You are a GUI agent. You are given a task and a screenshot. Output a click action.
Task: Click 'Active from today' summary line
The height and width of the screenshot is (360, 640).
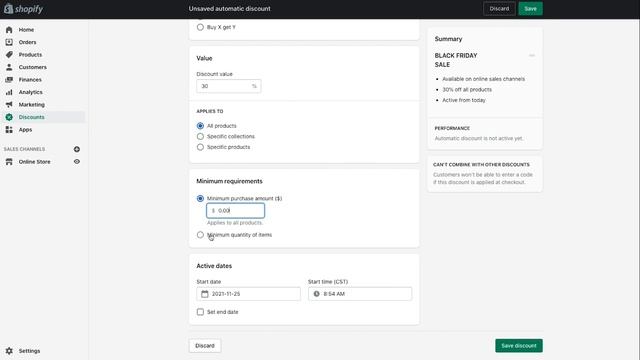(x=464, y=100)
